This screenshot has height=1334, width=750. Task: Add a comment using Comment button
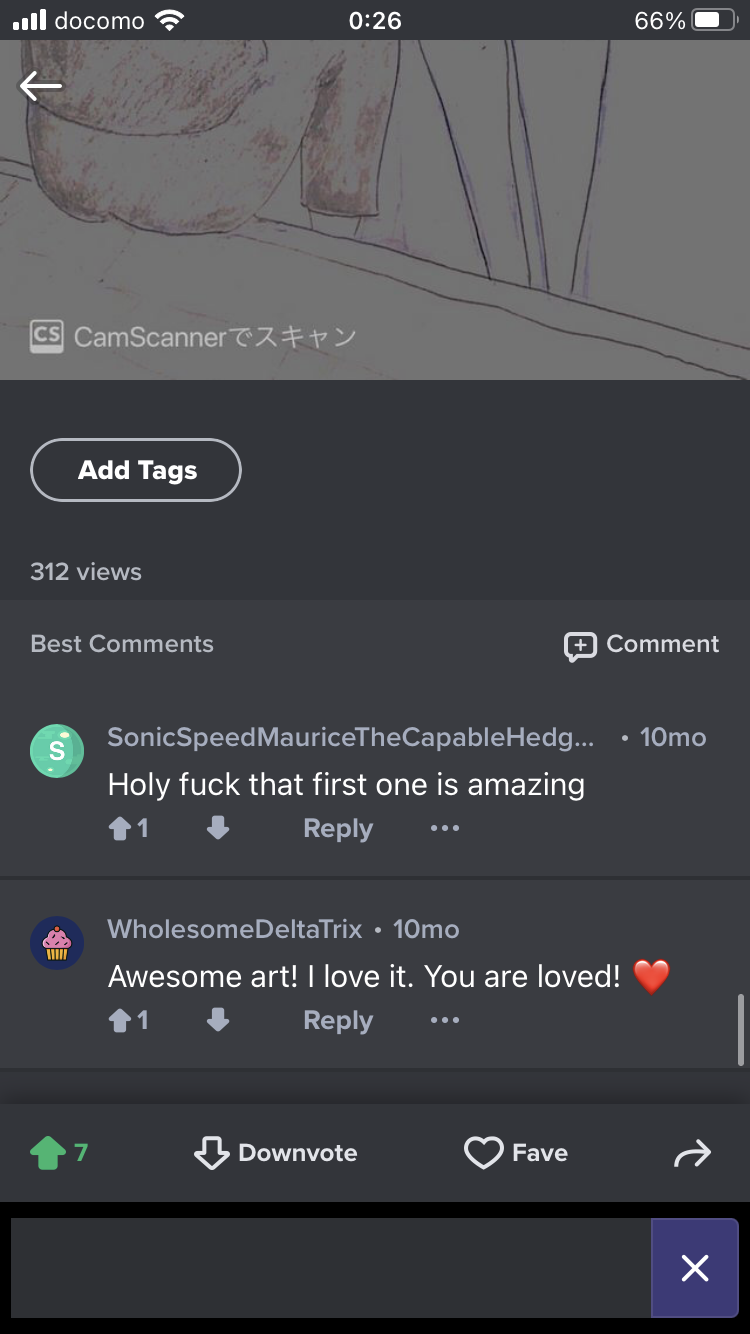point(642,645)
